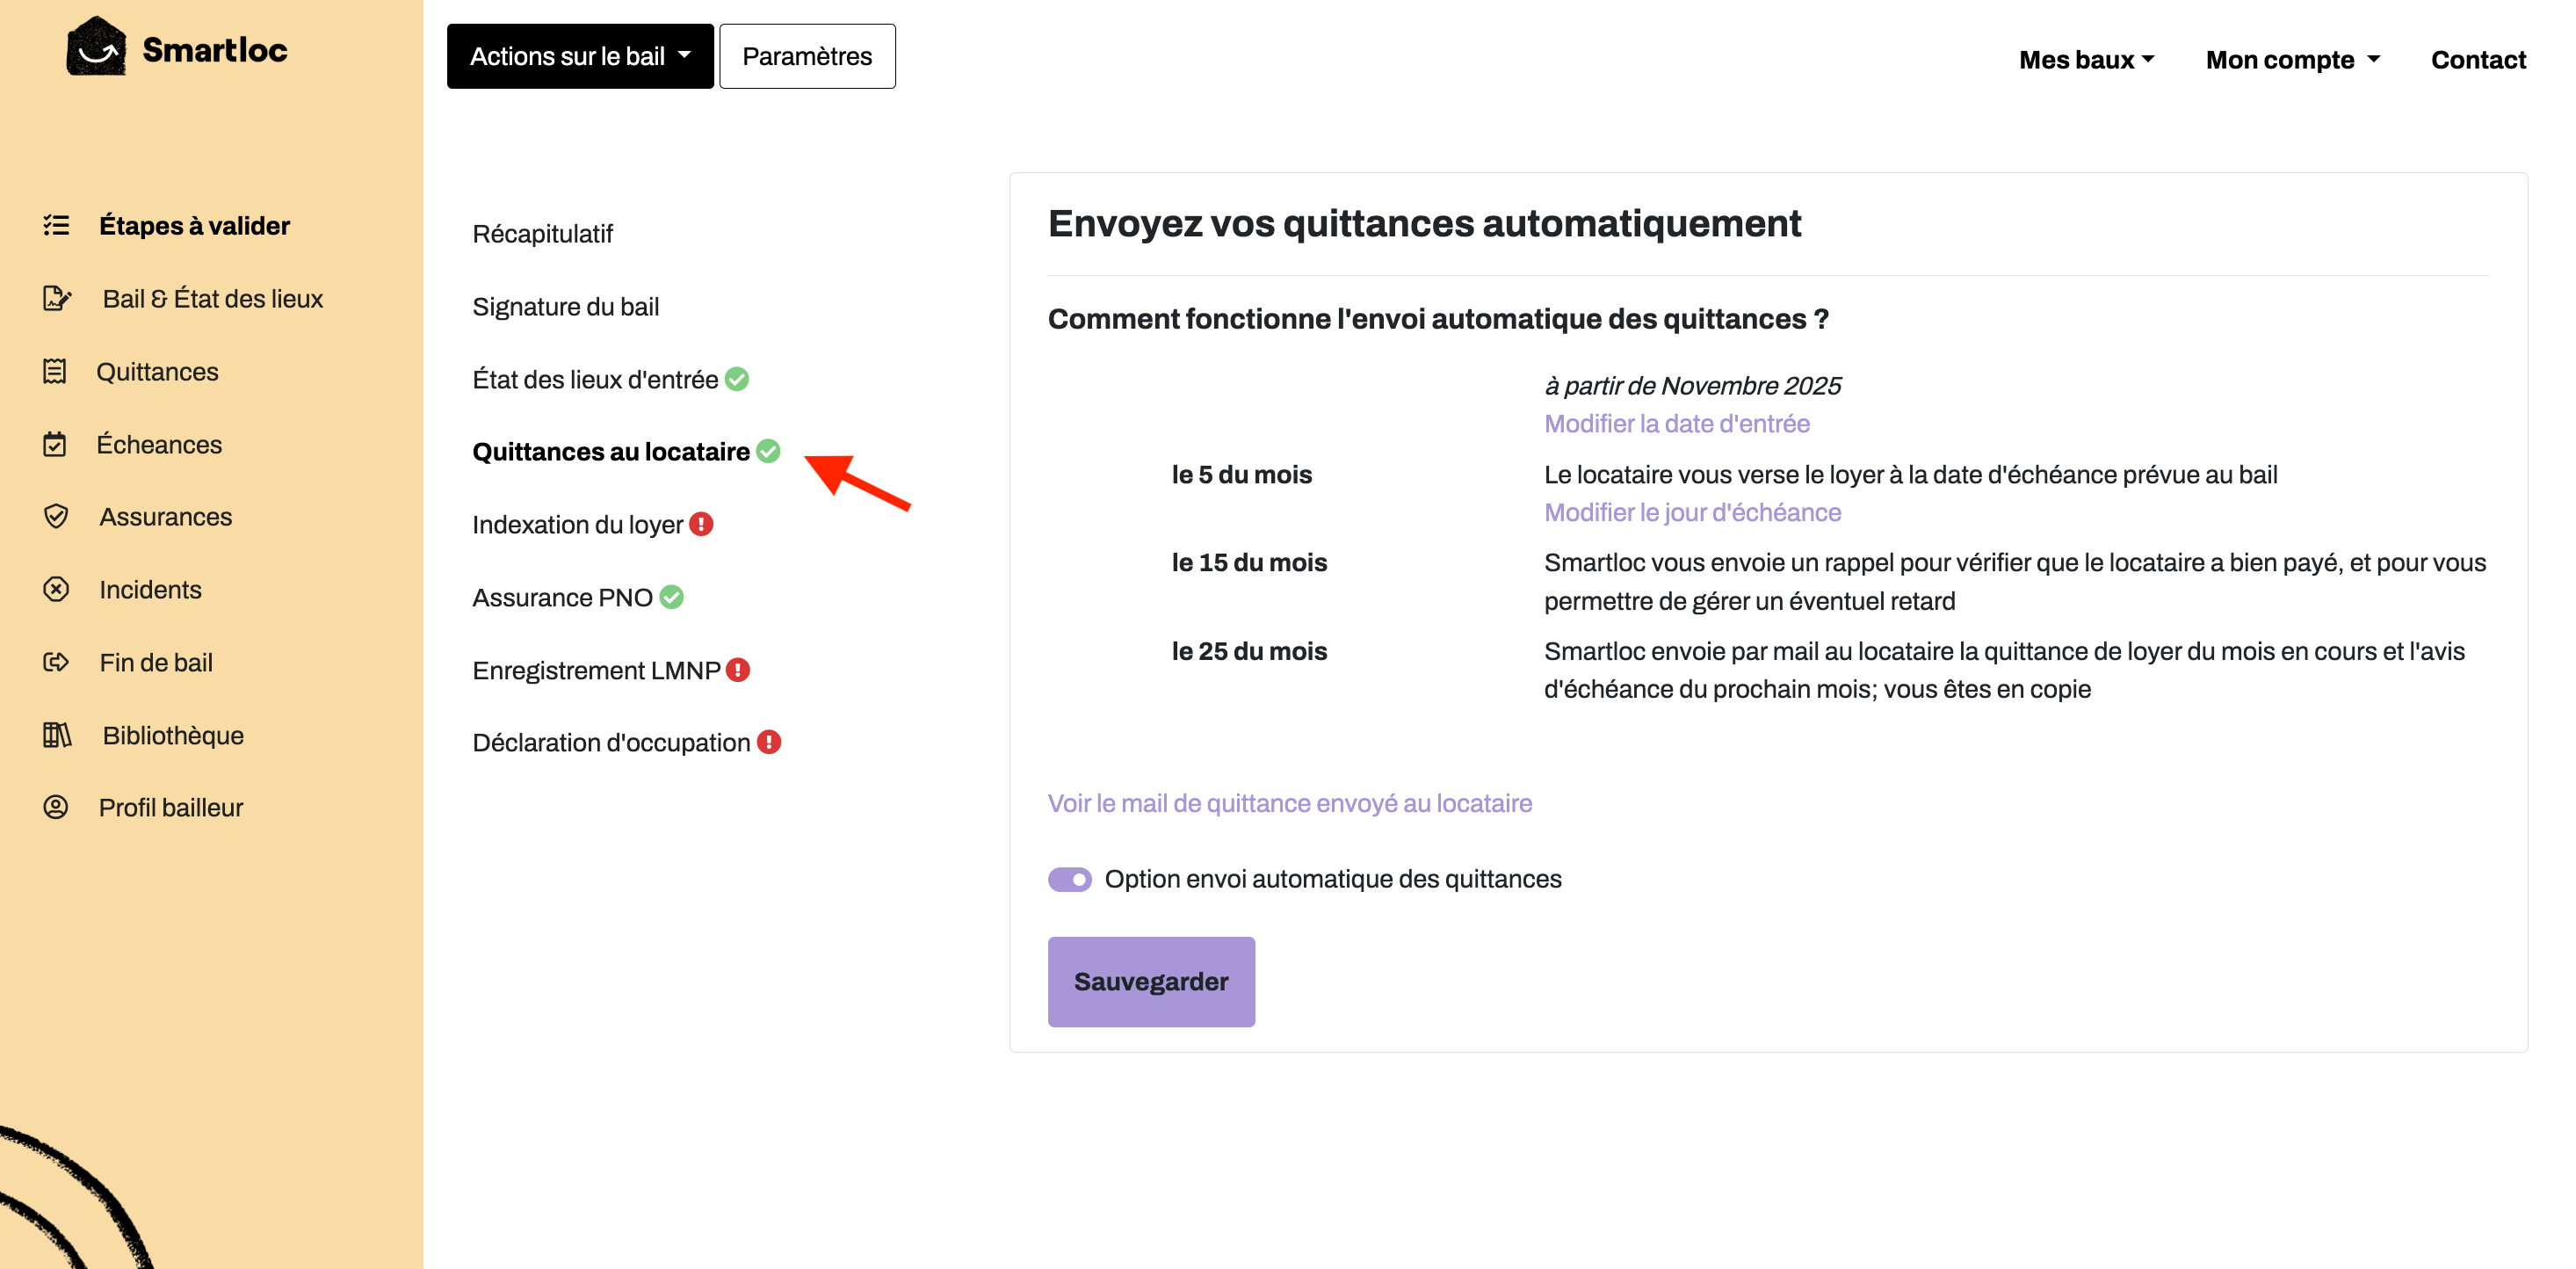Image resolution: width=2576 pixels, height=1269 pixels.
Task: Open the Récapitulatif step
Action: tap(542, 233)
